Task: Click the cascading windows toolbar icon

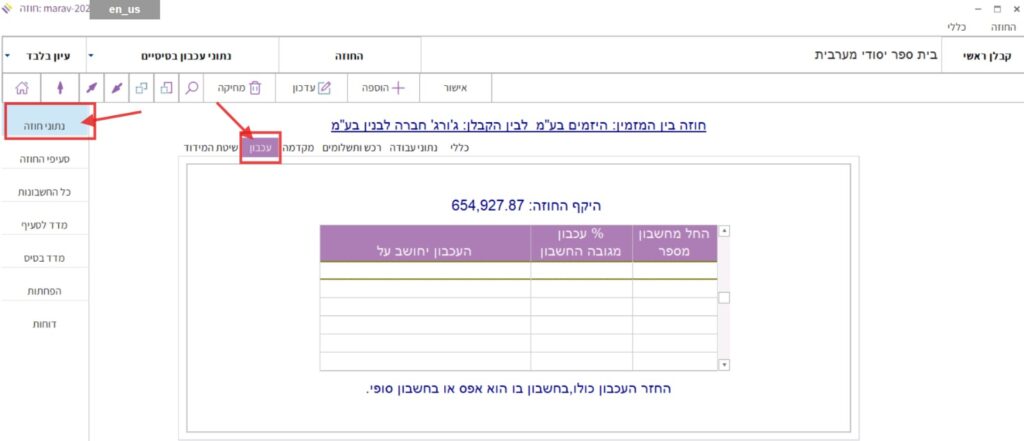Action: (x=141, y=88)
